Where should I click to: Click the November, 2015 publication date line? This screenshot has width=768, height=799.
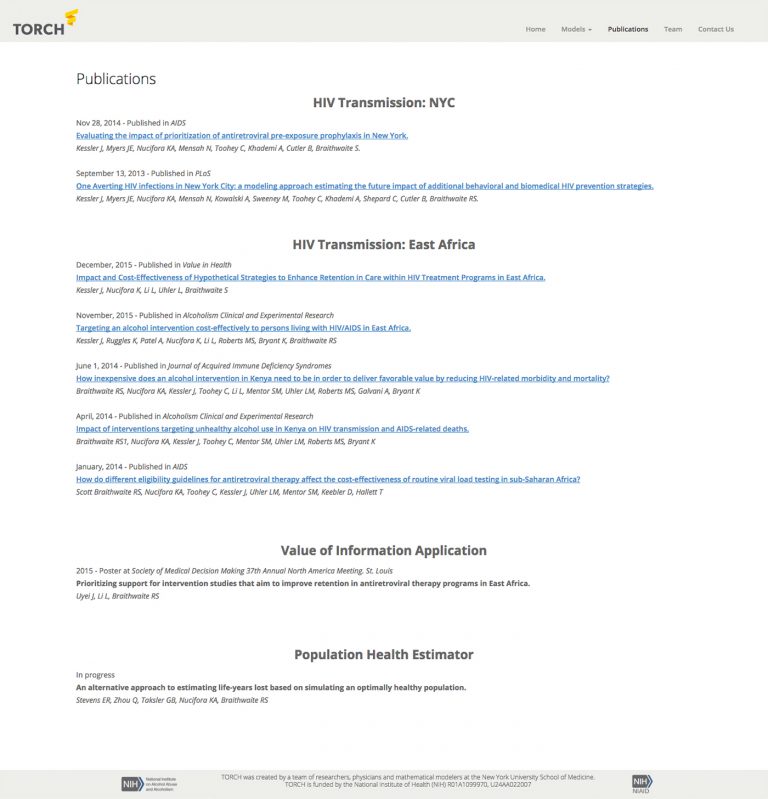(x=205, y=315)
